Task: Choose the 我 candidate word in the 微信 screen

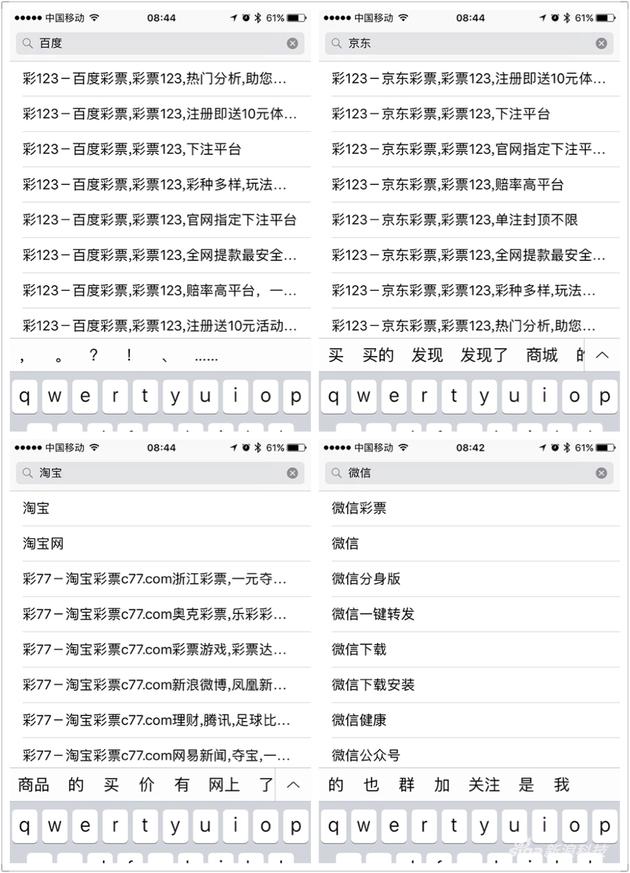Action: 562,785
